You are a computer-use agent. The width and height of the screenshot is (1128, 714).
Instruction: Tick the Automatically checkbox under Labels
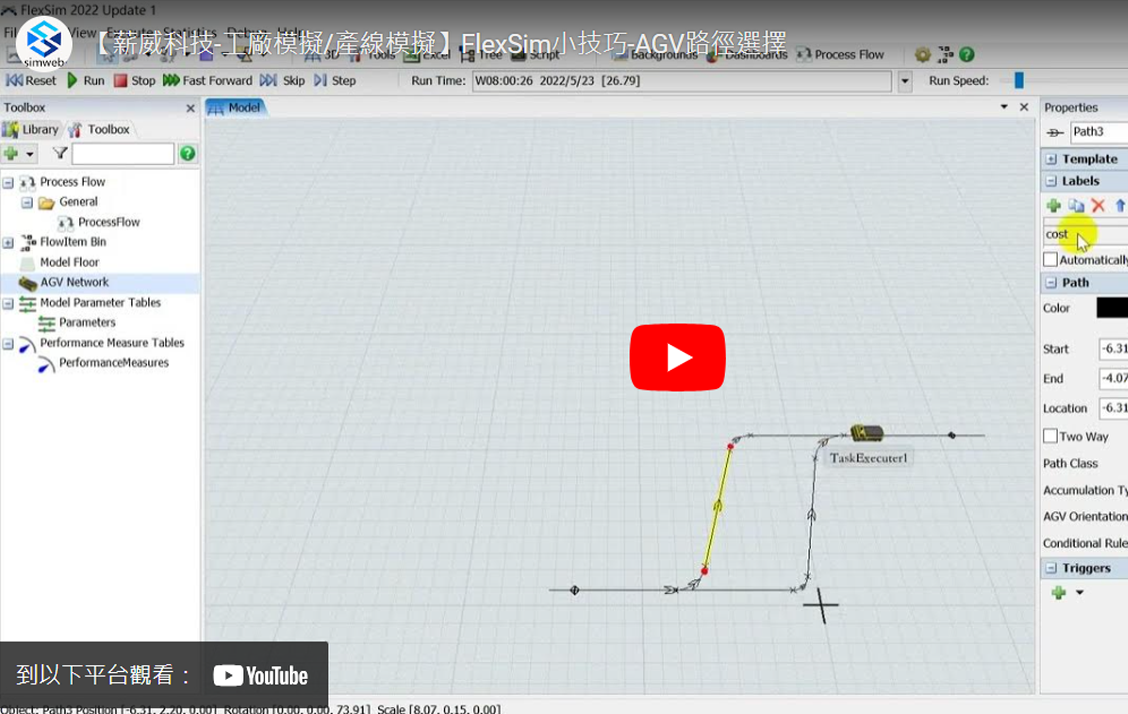click(x=1050, y=260)
